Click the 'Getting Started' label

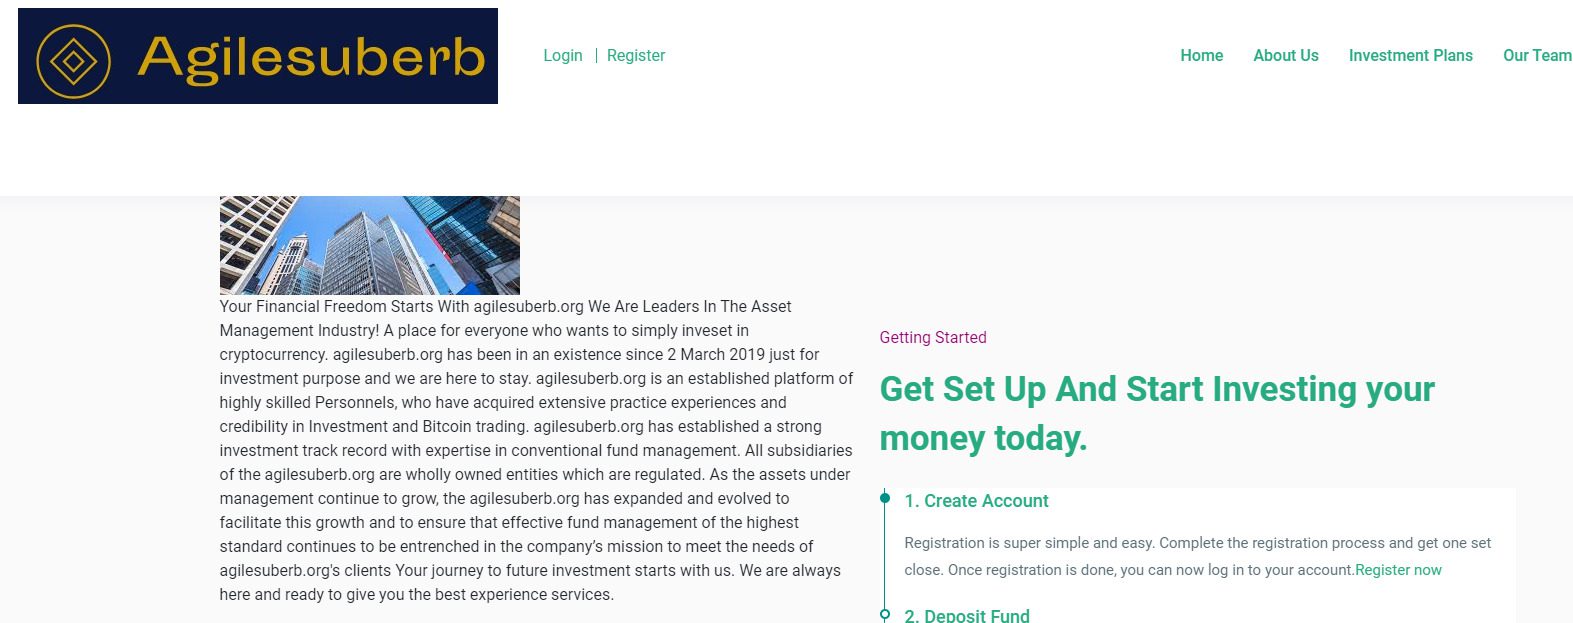933,338
